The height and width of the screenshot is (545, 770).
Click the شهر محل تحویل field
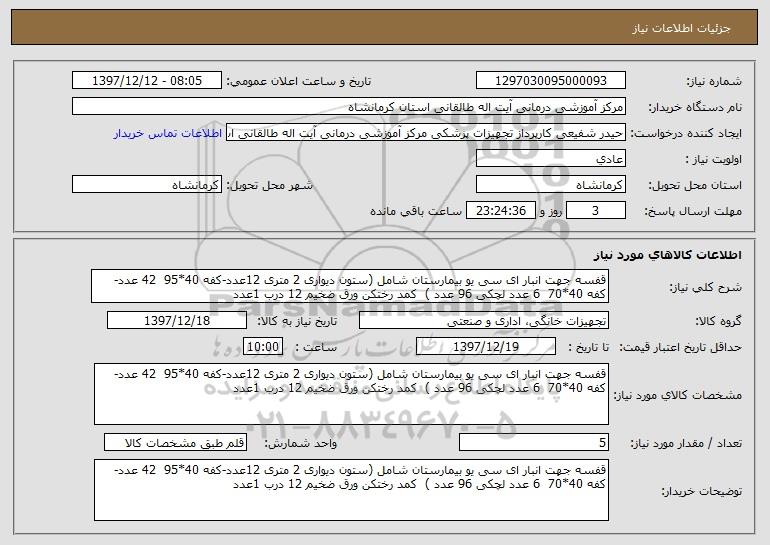point(147,185)
